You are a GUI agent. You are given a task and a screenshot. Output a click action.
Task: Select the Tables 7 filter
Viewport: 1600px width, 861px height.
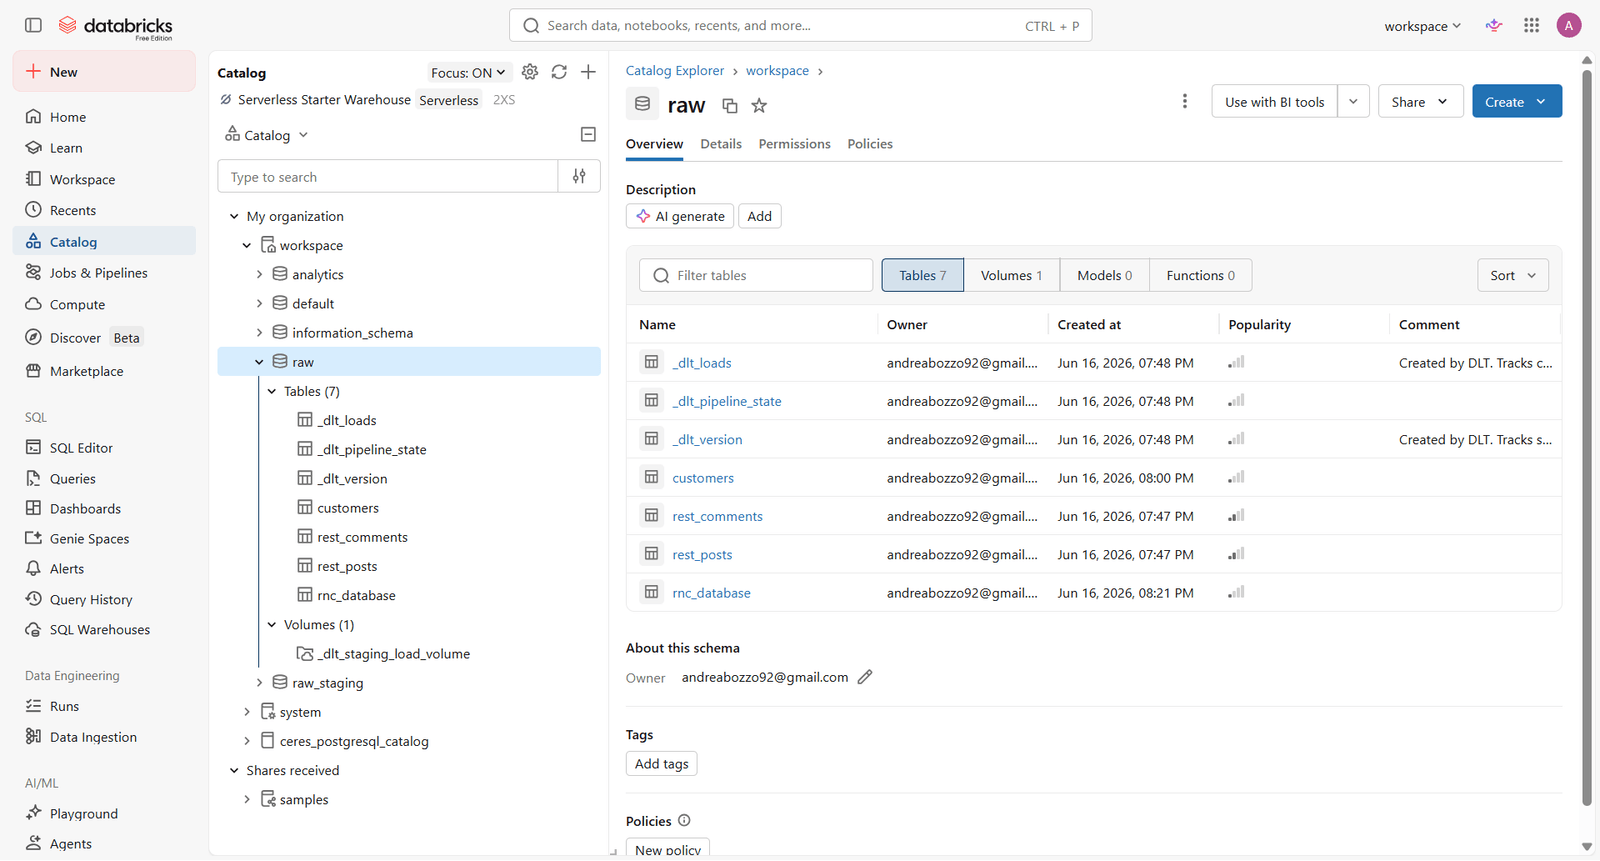pyautogui.click(x=922, y=275)
